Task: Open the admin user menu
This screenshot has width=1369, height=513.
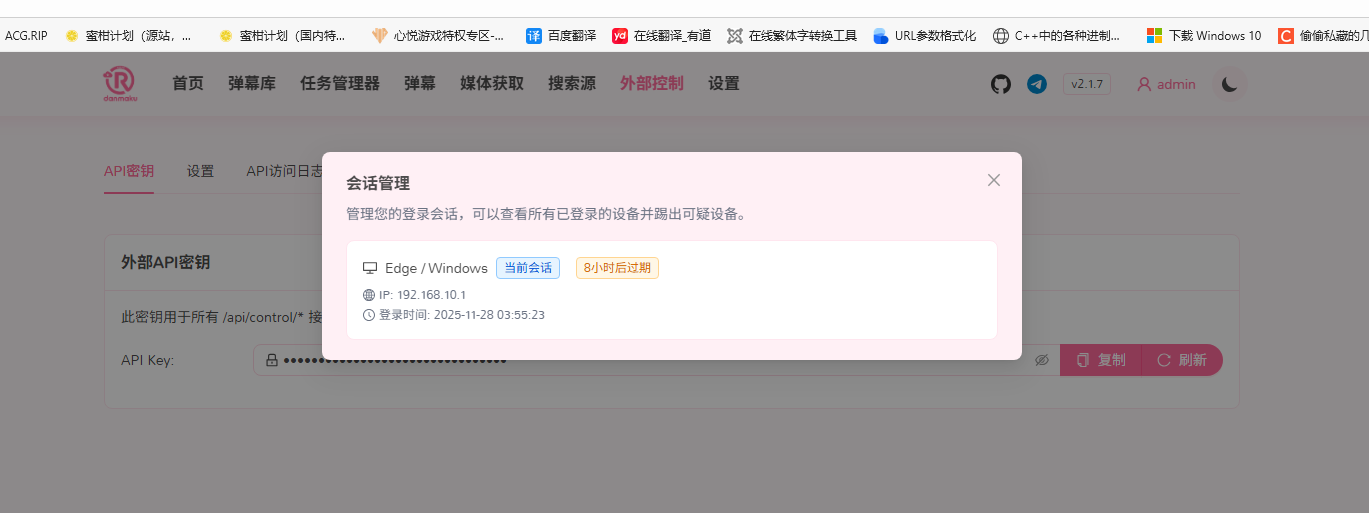Action: tap(1166, 84)
